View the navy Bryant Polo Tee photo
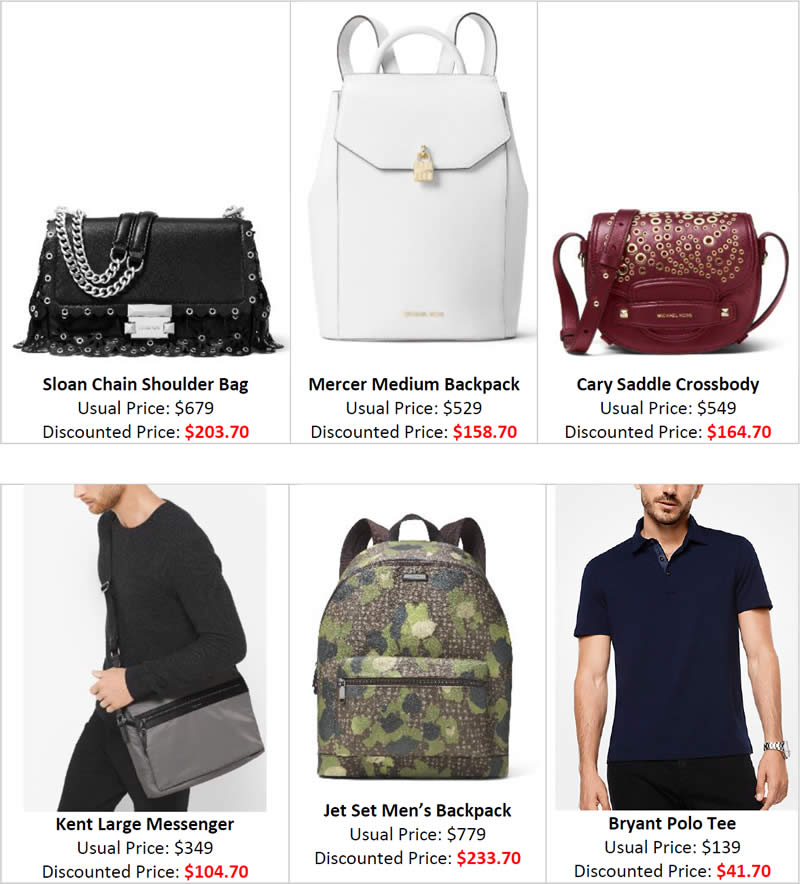The image size is (800, 884). 677,647
